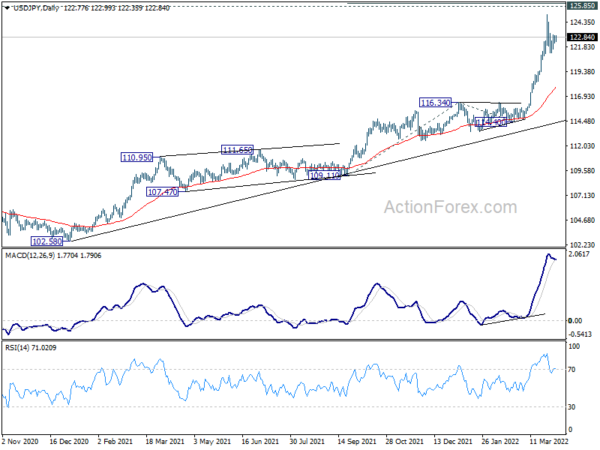Click the 119.380 price axis value
Image resolution: width=600 pixels, height=450 pixels.
click(x=582, y=72)
